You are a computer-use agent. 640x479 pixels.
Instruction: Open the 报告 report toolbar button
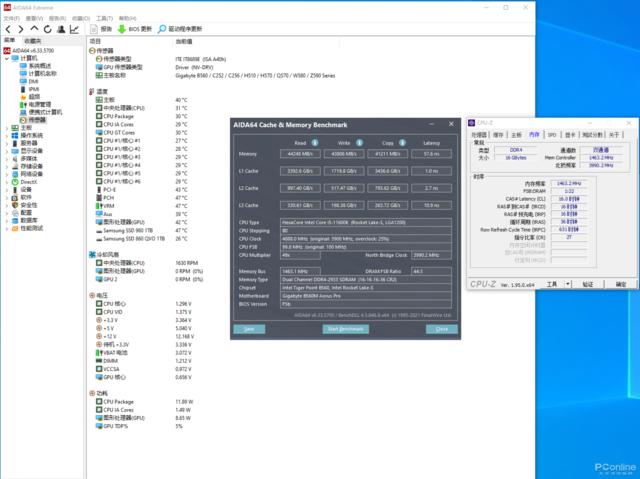tap(101, 29)
